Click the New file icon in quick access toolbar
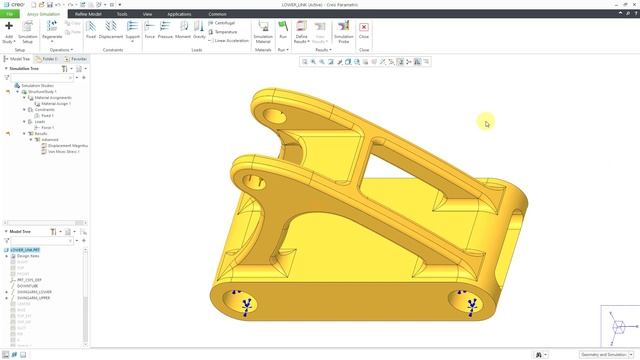The image size is (640, 360). (34, 4)
